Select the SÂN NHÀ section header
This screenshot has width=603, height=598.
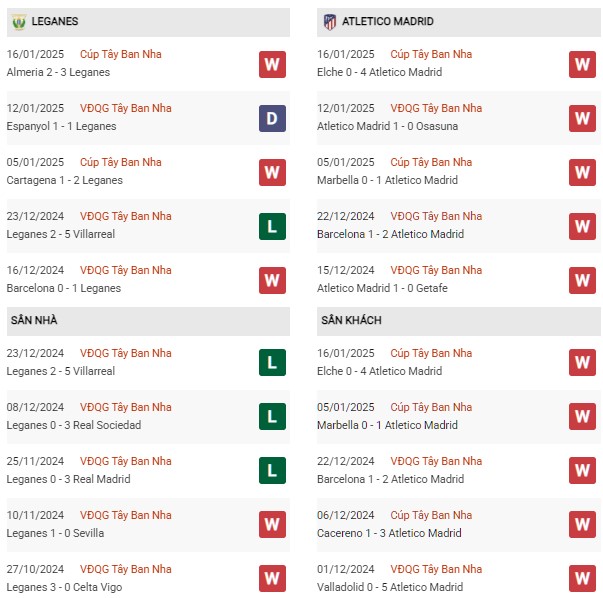click(x=148, y=321)
